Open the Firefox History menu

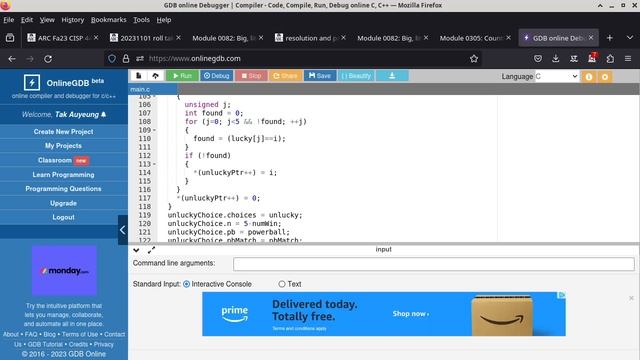[x=73, y=20]
